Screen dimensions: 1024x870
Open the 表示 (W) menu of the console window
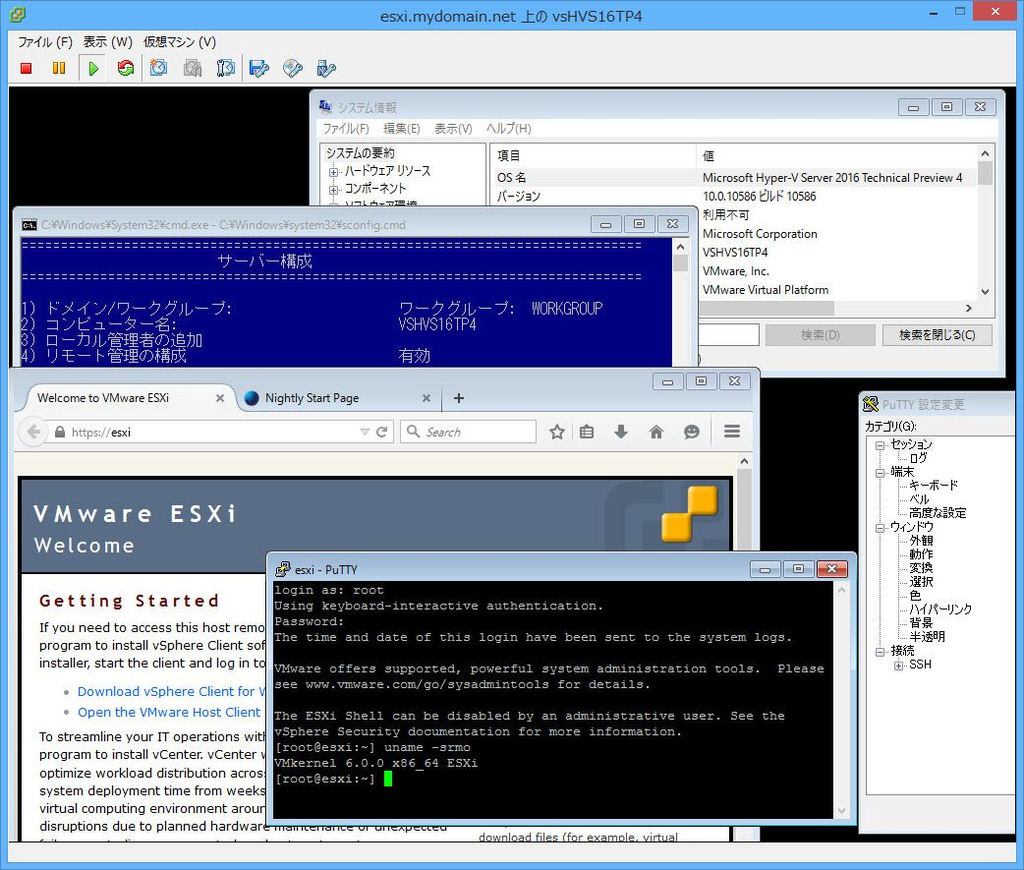108,42
